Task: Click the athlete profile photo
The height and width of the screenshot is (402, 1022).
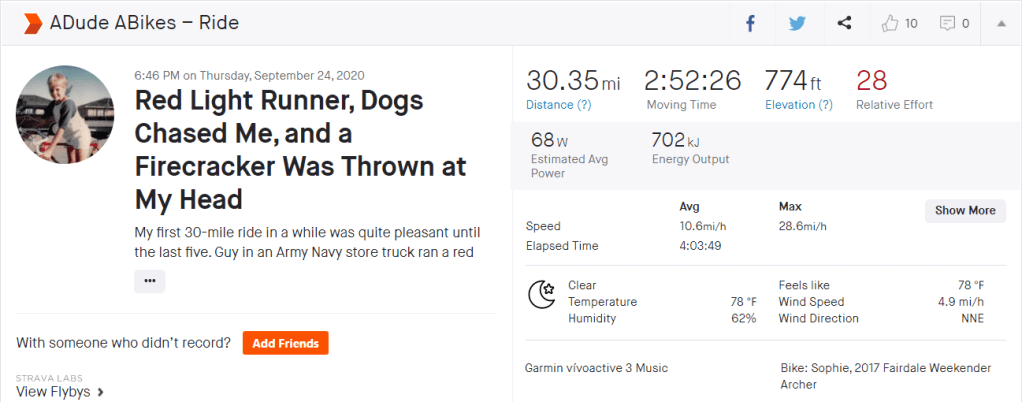Action: pos(65,116)
